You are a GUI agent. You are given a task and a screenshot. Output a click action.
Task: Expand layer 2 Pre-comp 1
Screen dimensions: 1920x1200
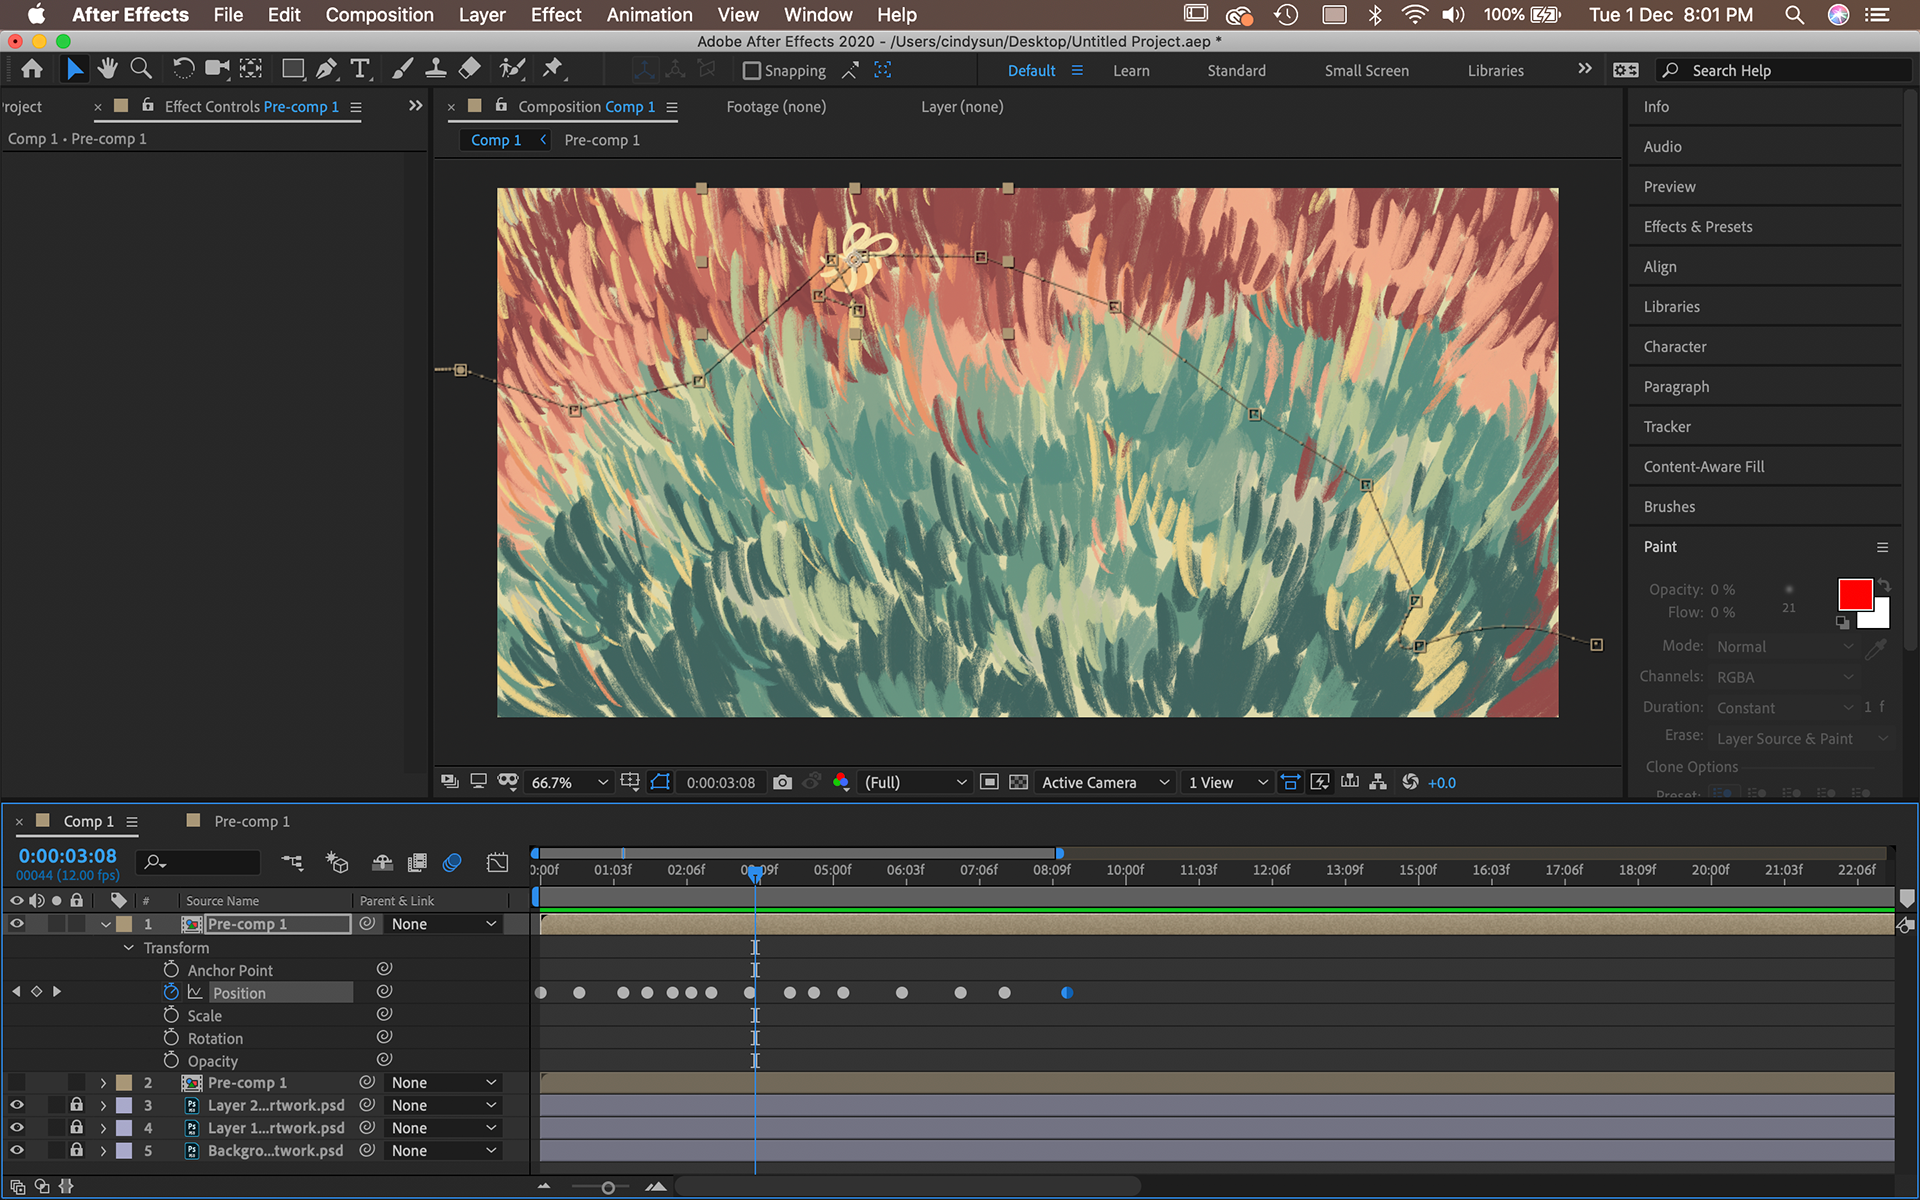tap(103, 1083)
